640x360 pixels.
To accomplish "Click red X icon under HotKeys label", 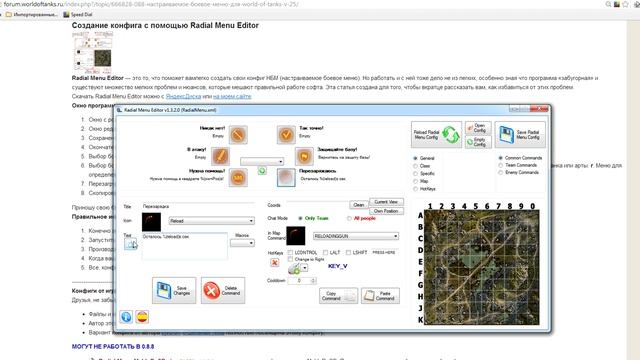I will coord(275,263).
